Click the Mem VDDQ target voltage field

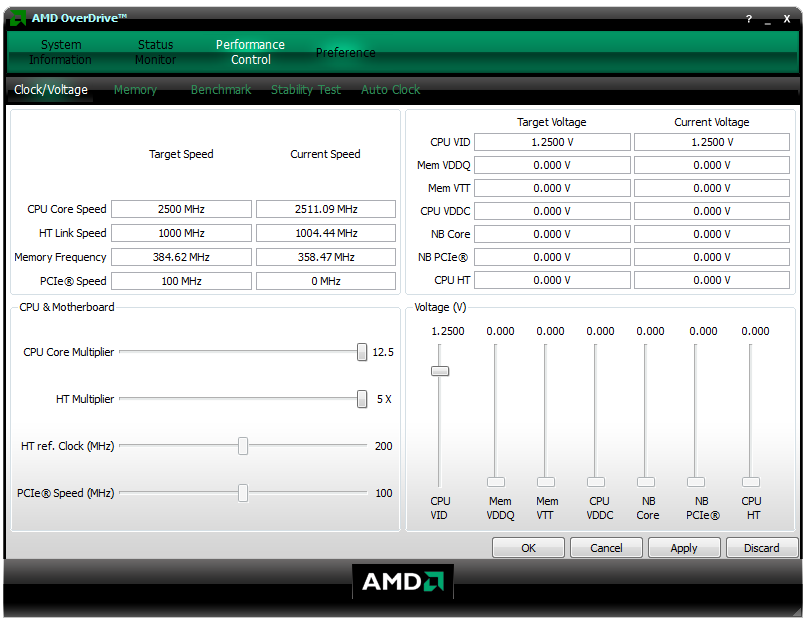pyautogui.click(x=552, y=165)
